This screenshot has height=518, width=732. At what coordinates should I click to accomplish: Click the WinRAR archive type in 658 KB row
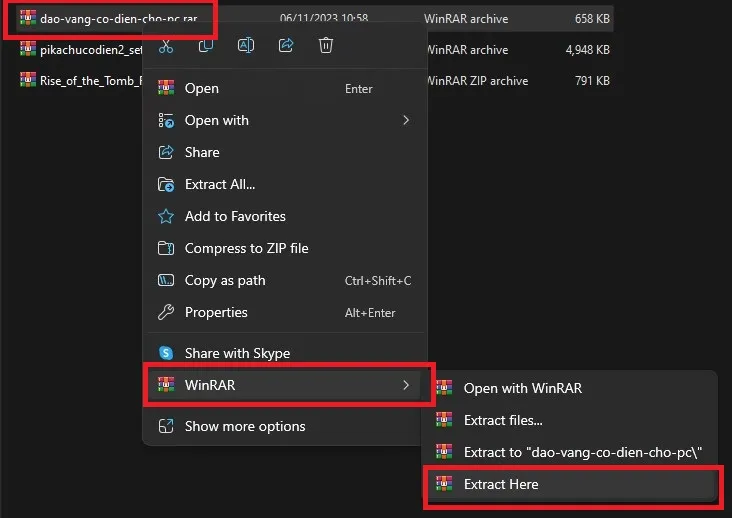466,19
